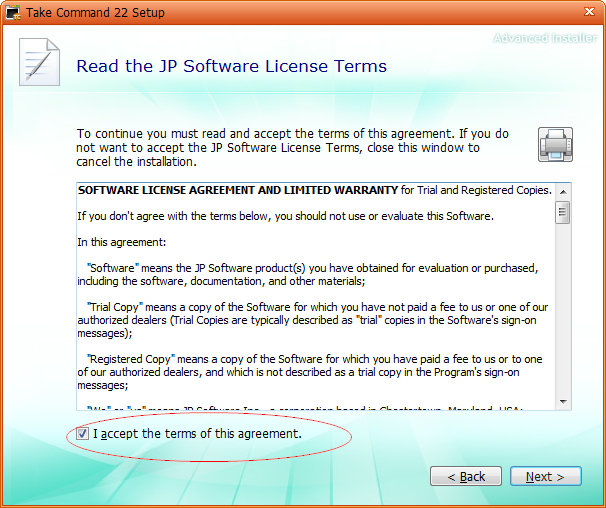Print the license agreement using printer icon

tap(555, 145)
